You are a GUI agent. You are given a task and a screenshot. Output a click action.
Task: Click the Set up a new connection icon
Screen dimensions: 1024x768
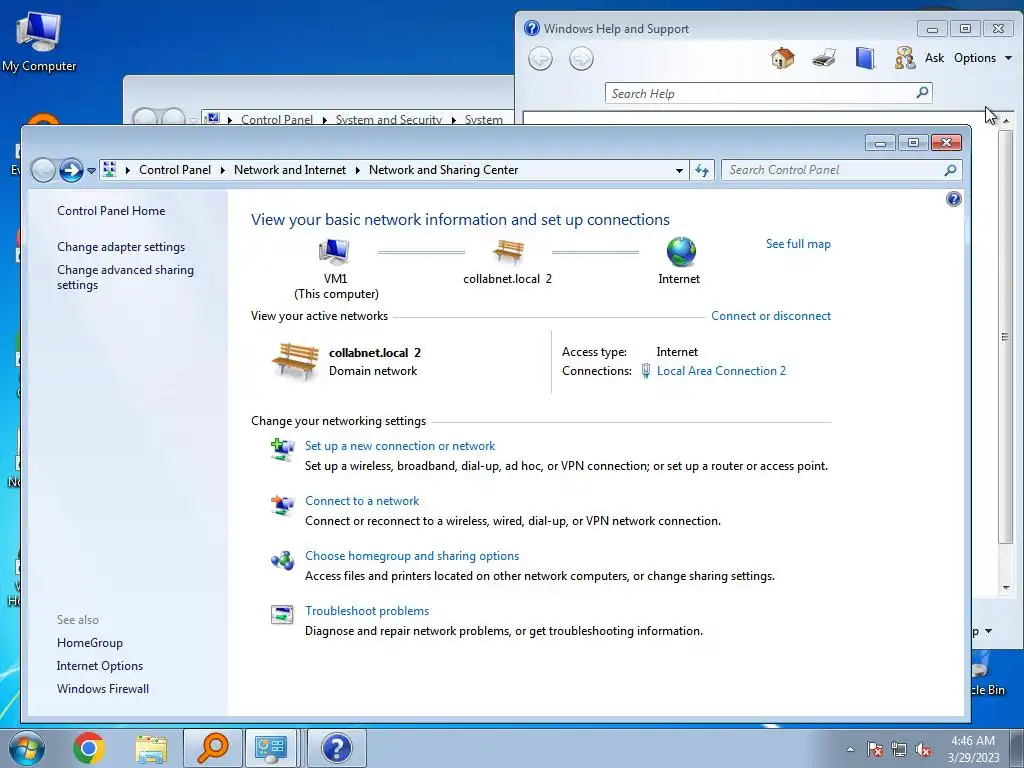[x=283, y=449]
